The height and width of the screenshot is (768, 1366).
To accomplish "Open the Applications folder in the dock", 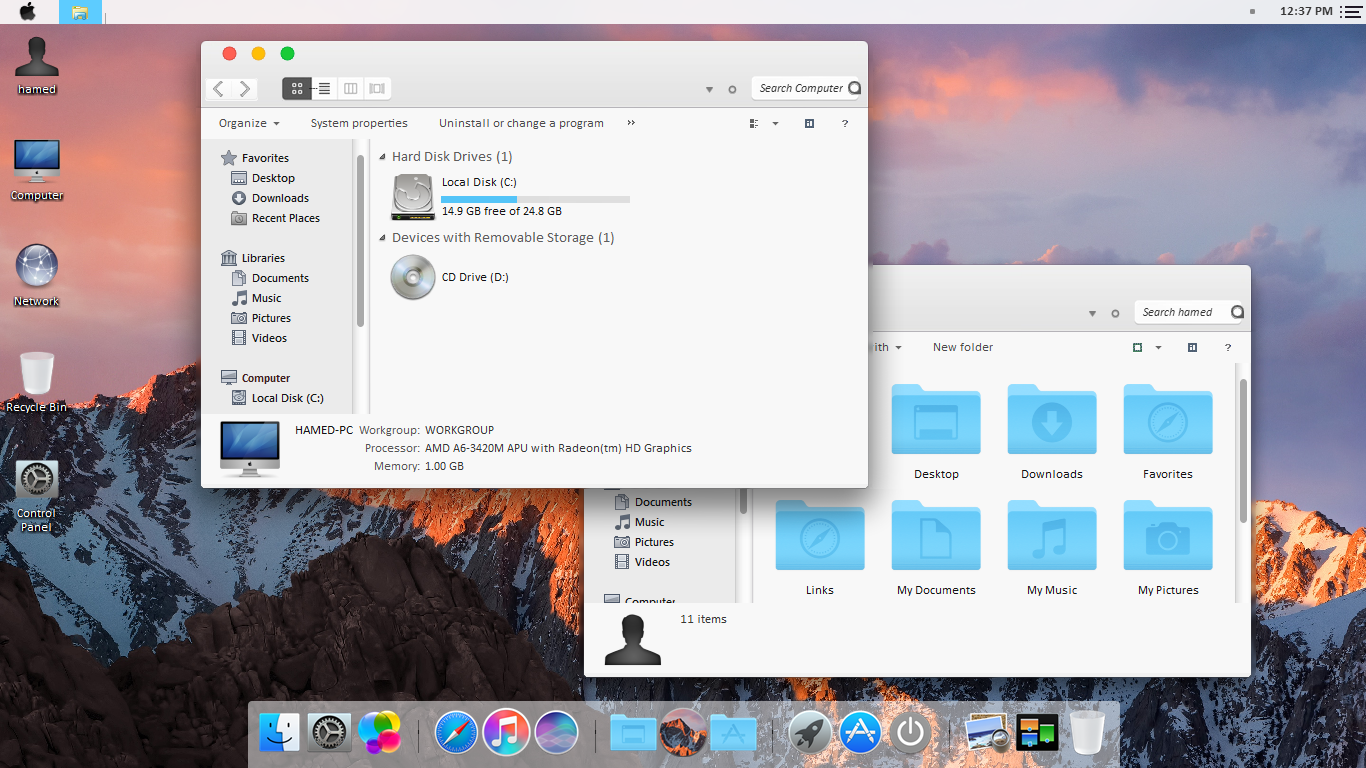I will point(734,734).
